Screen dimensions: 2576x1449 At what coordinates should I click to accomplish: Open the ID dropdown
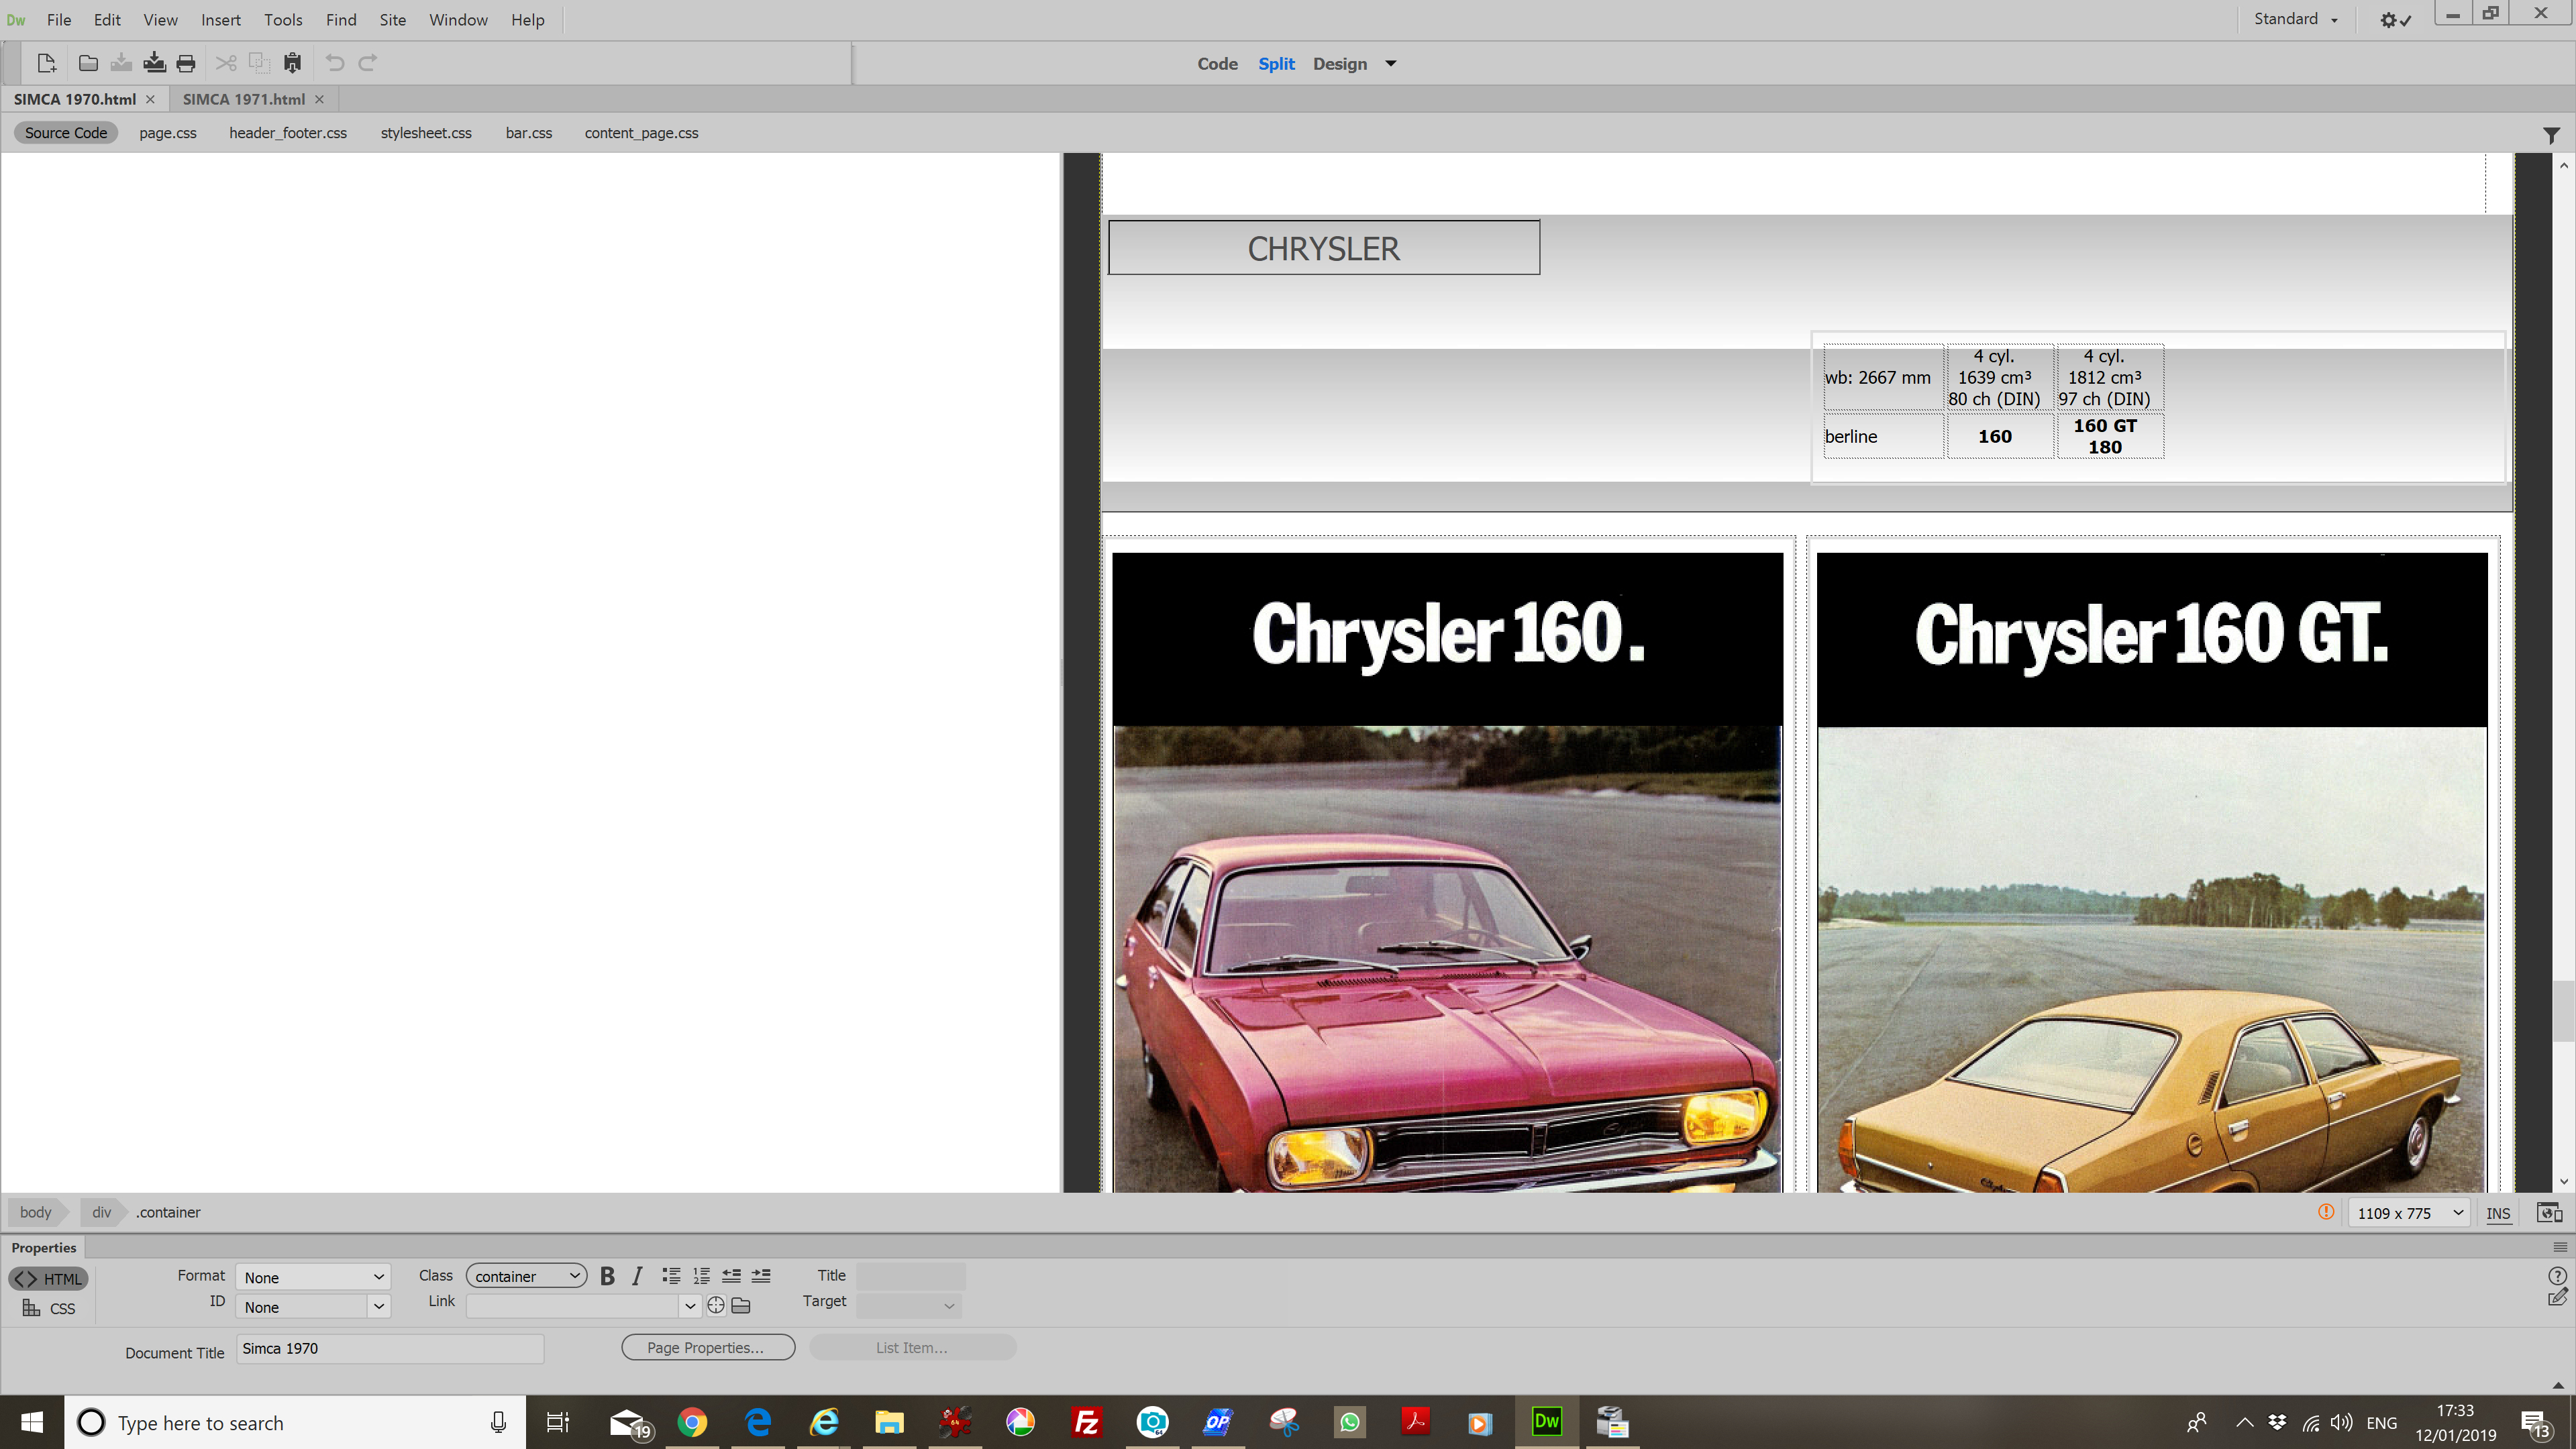(x=313, y=1307)
